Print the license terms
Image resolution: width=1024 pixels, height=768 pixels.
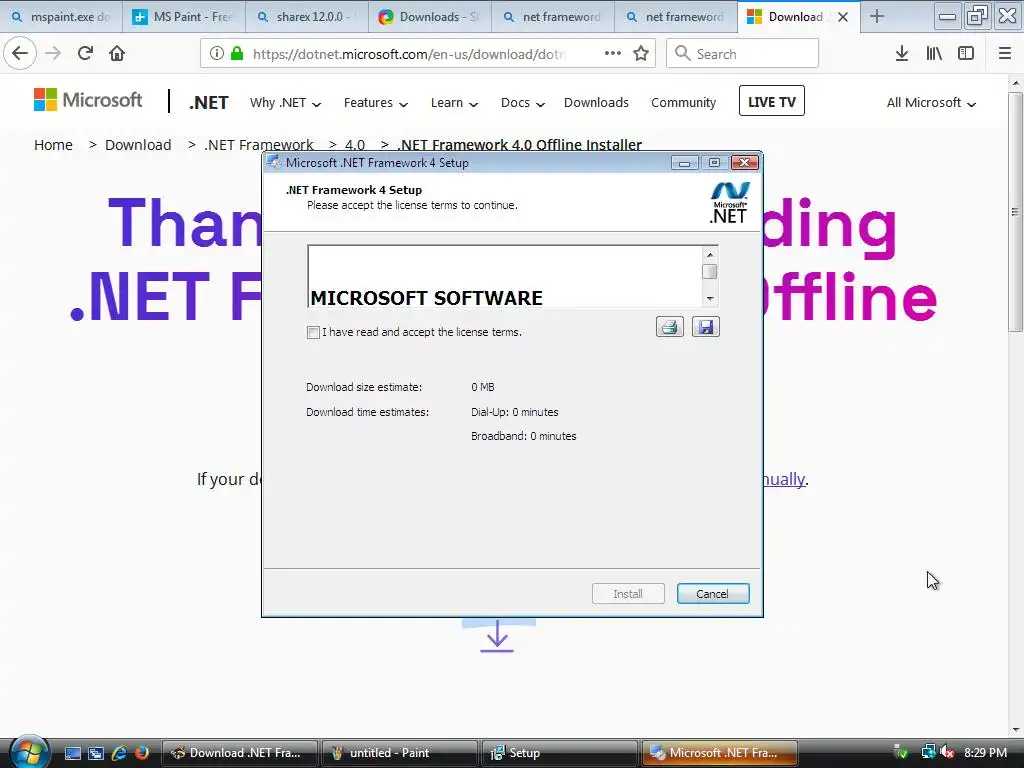[669, 327]
